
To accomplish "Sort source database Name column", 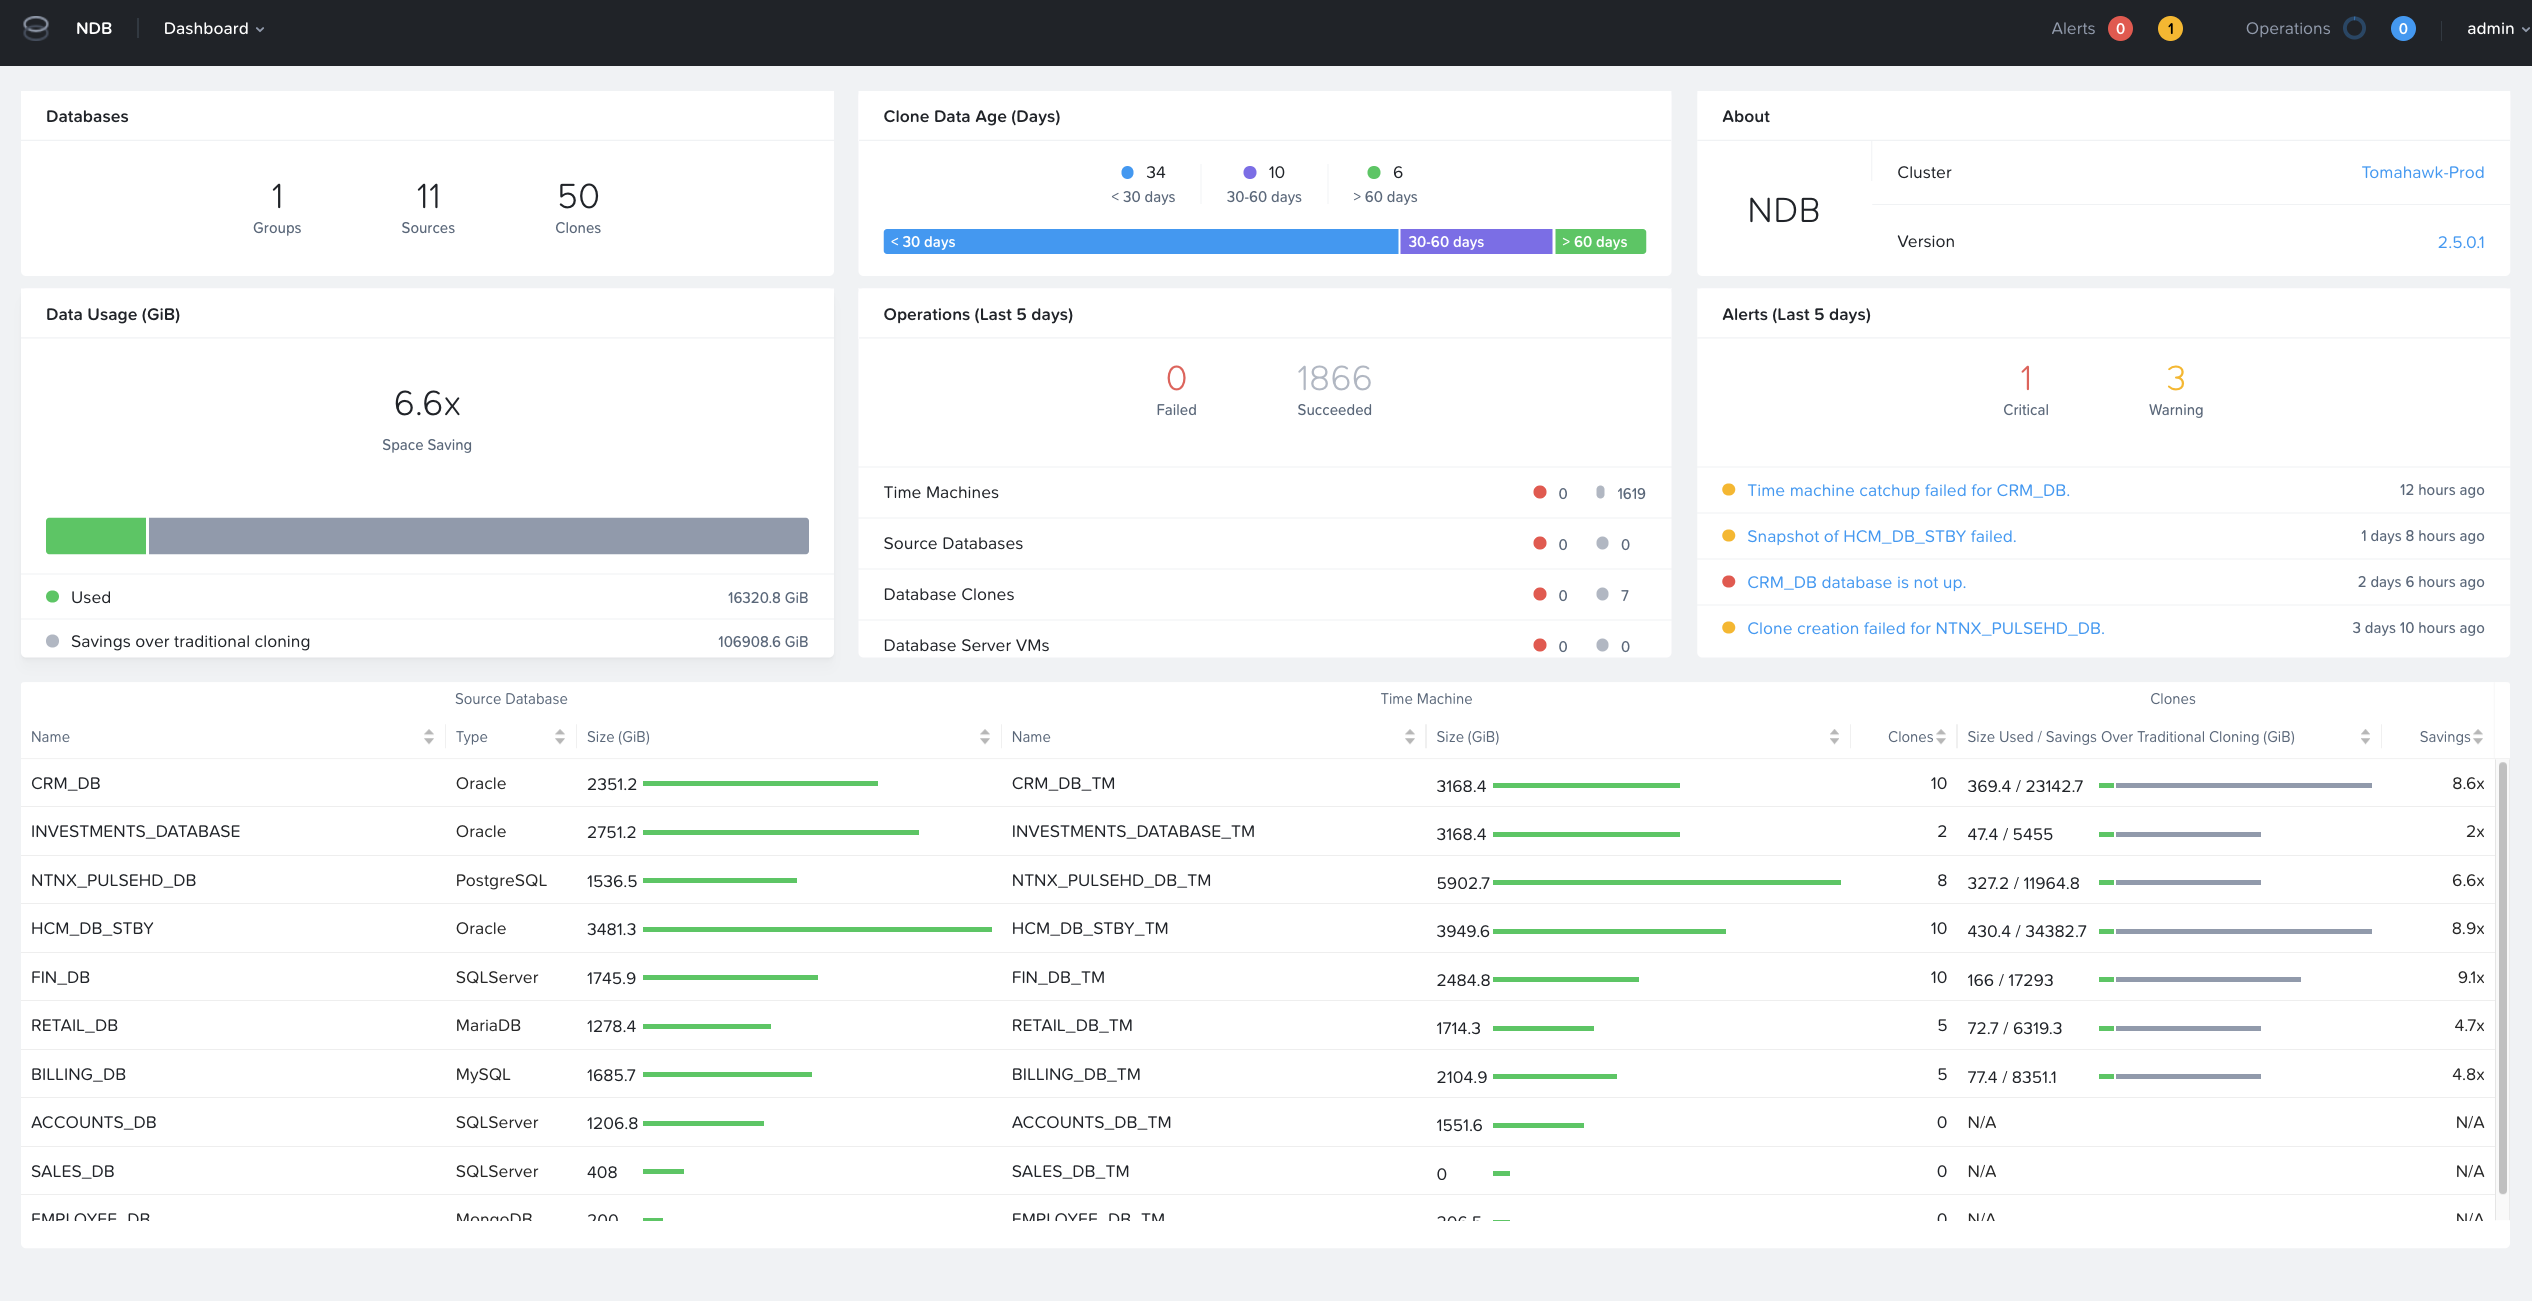I will pyautogui.click(x=428, y=737).
